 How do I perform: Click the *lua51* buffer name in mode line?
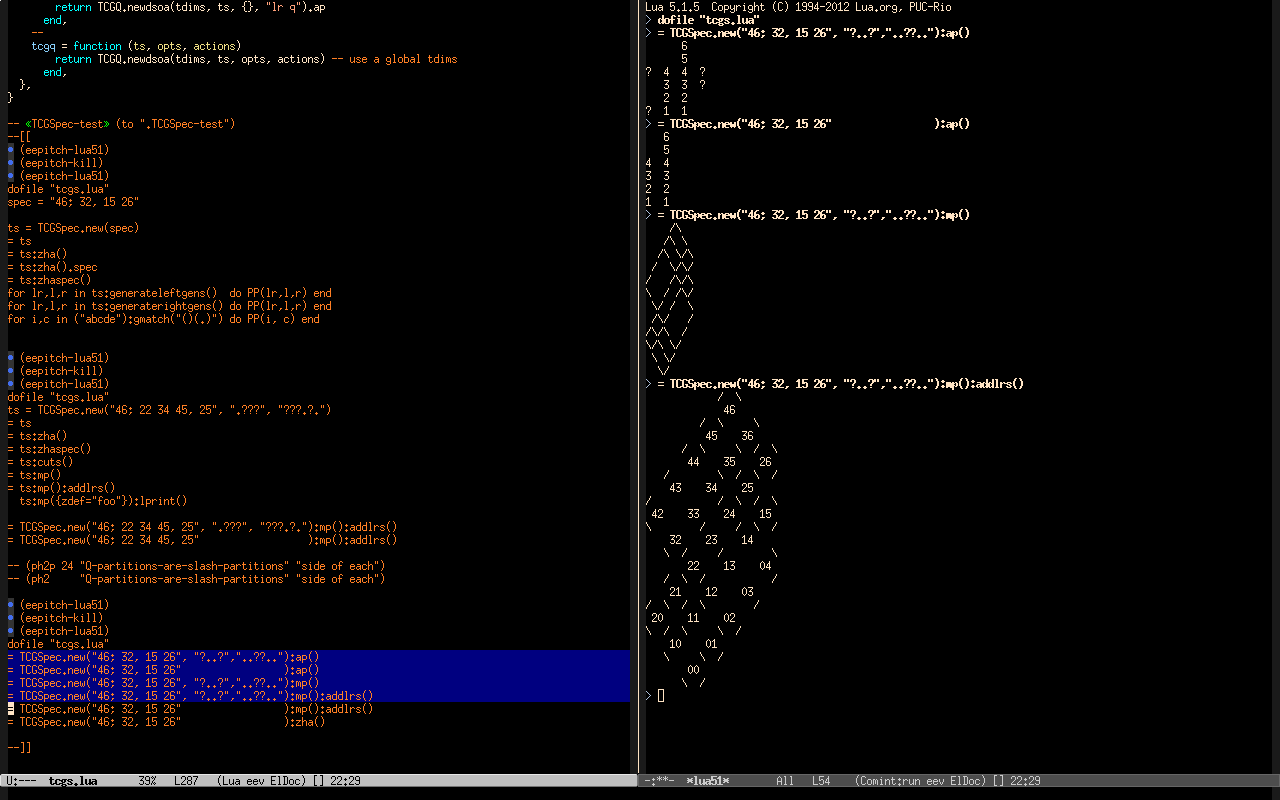(x=708, y=781)
